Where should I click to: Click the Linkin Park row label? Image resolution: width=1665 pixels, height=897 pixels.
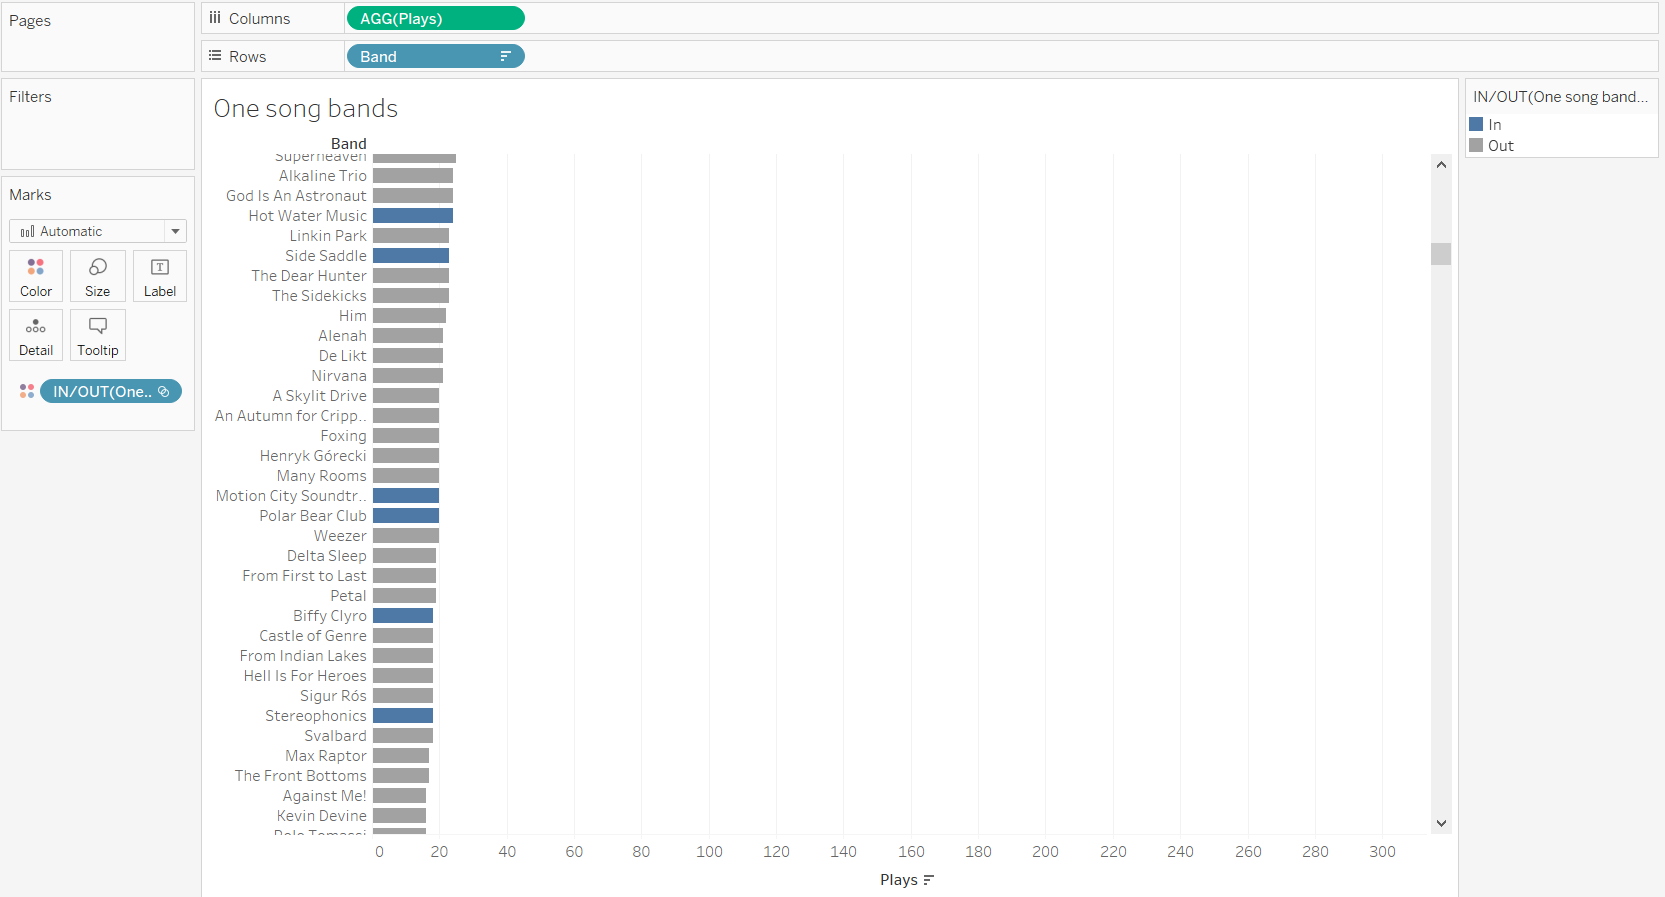(x=328, y=236)
